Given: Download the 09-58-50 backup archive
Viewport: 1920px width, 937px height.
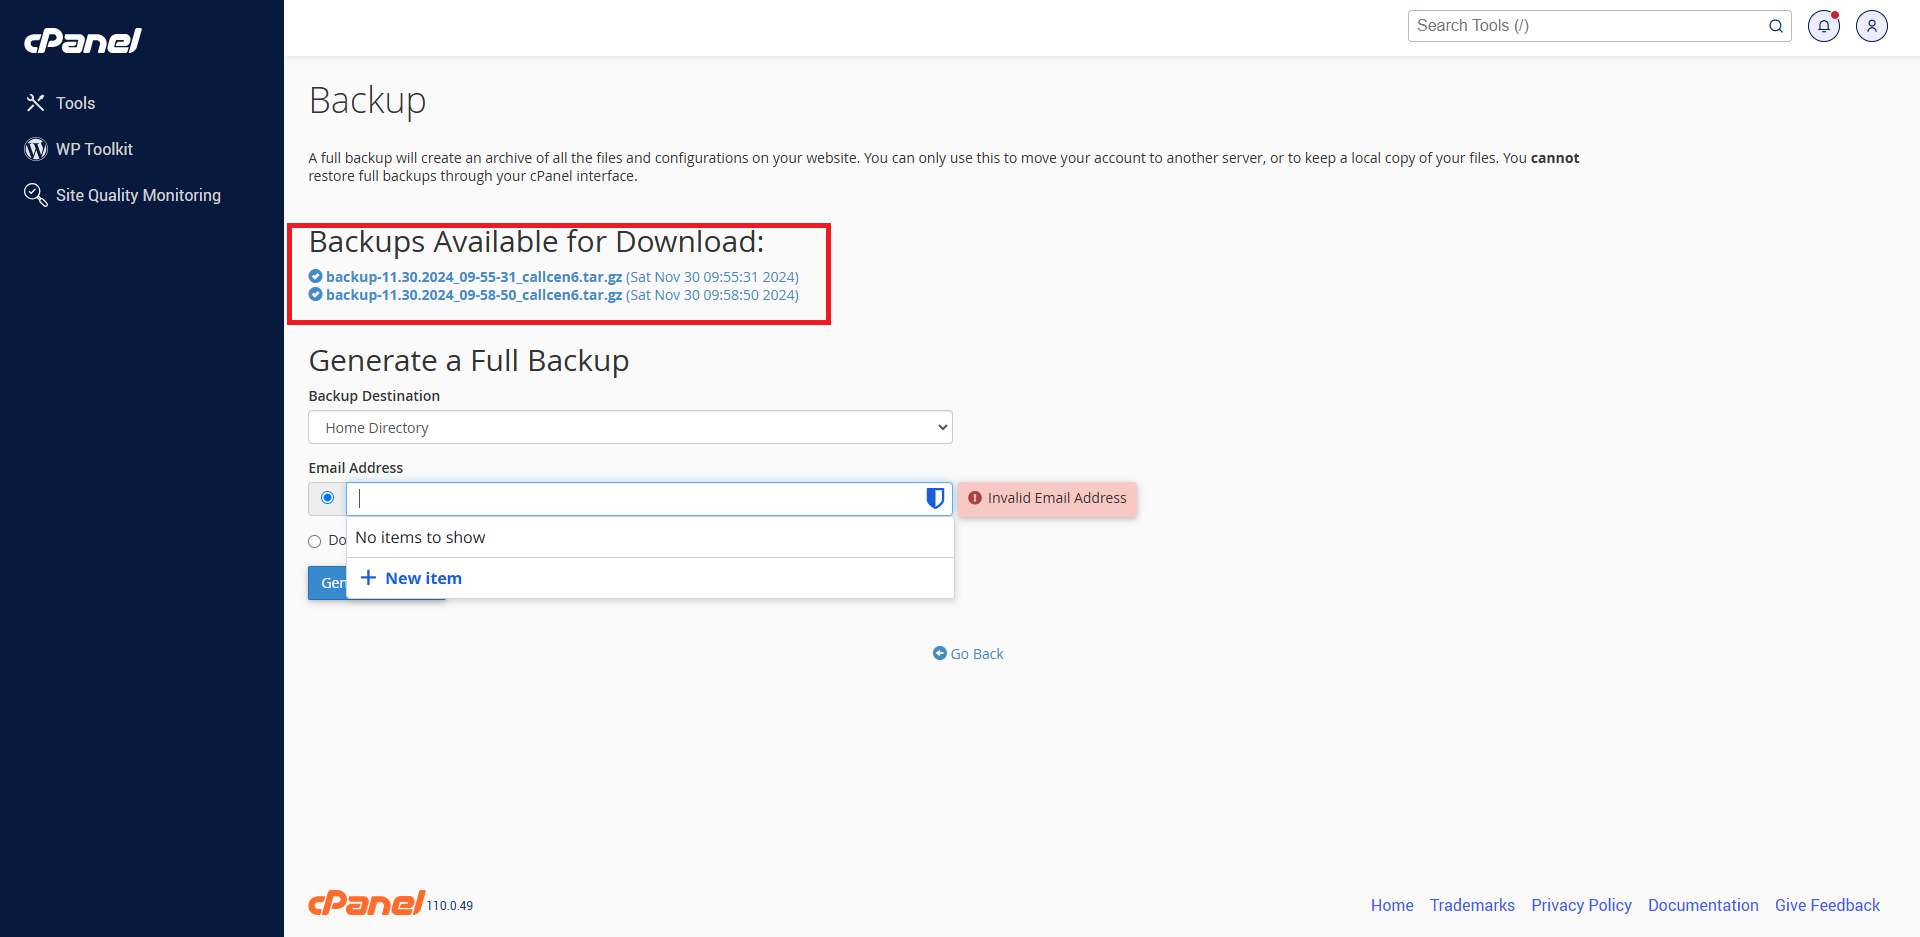Looking at the screenshot, I should click(x=473, y=295).
